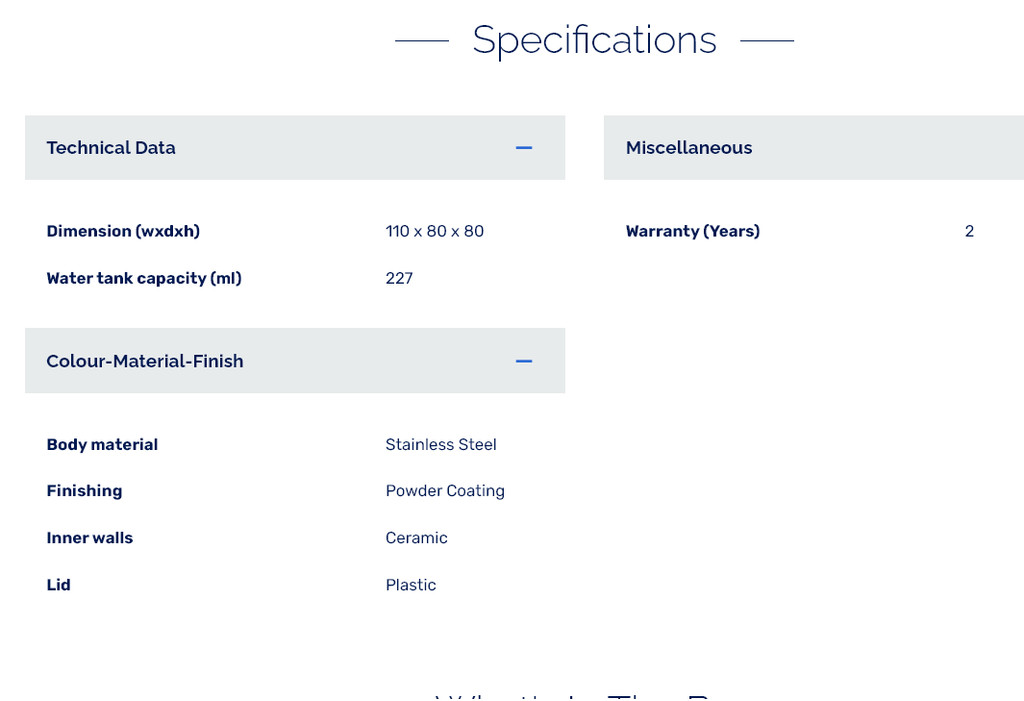Click the 110 x 80 x 80 value
The width and height of the screenshot is (1024, 701).
click(x=434, y=231)
